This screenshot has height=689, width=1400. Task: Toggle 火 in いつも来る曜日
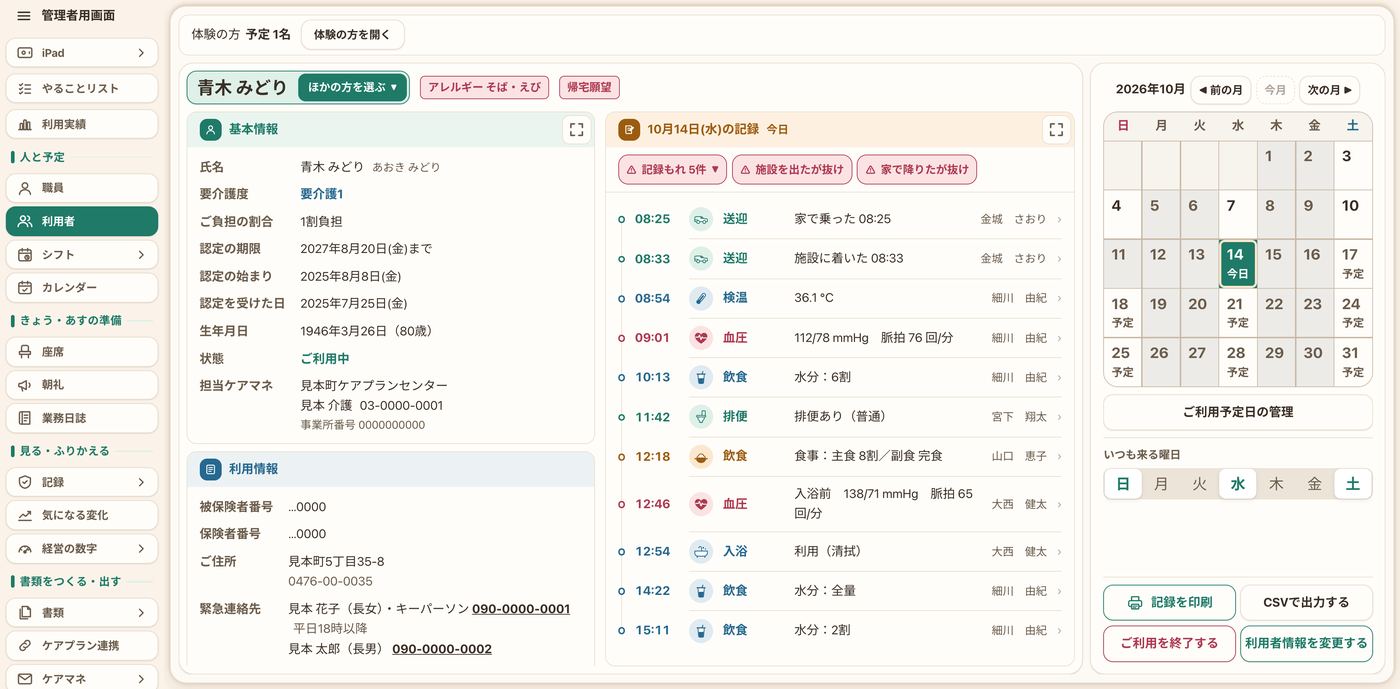(1199, 484)
